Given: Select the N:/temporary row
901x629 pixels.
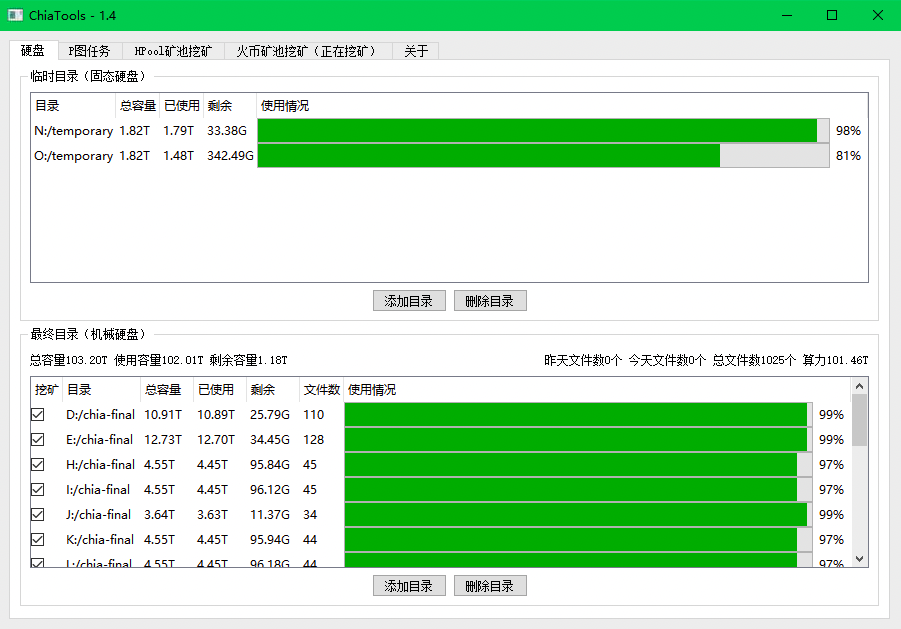Looking at the screenshot, I should tap(449, 130).
